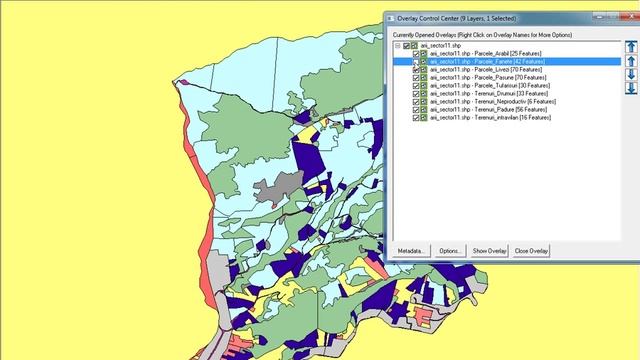Click layer type icon of Parcele_Tufarisuri row
Screen dimensions: 640x360
pyautogui.click(x=424, y=86)
